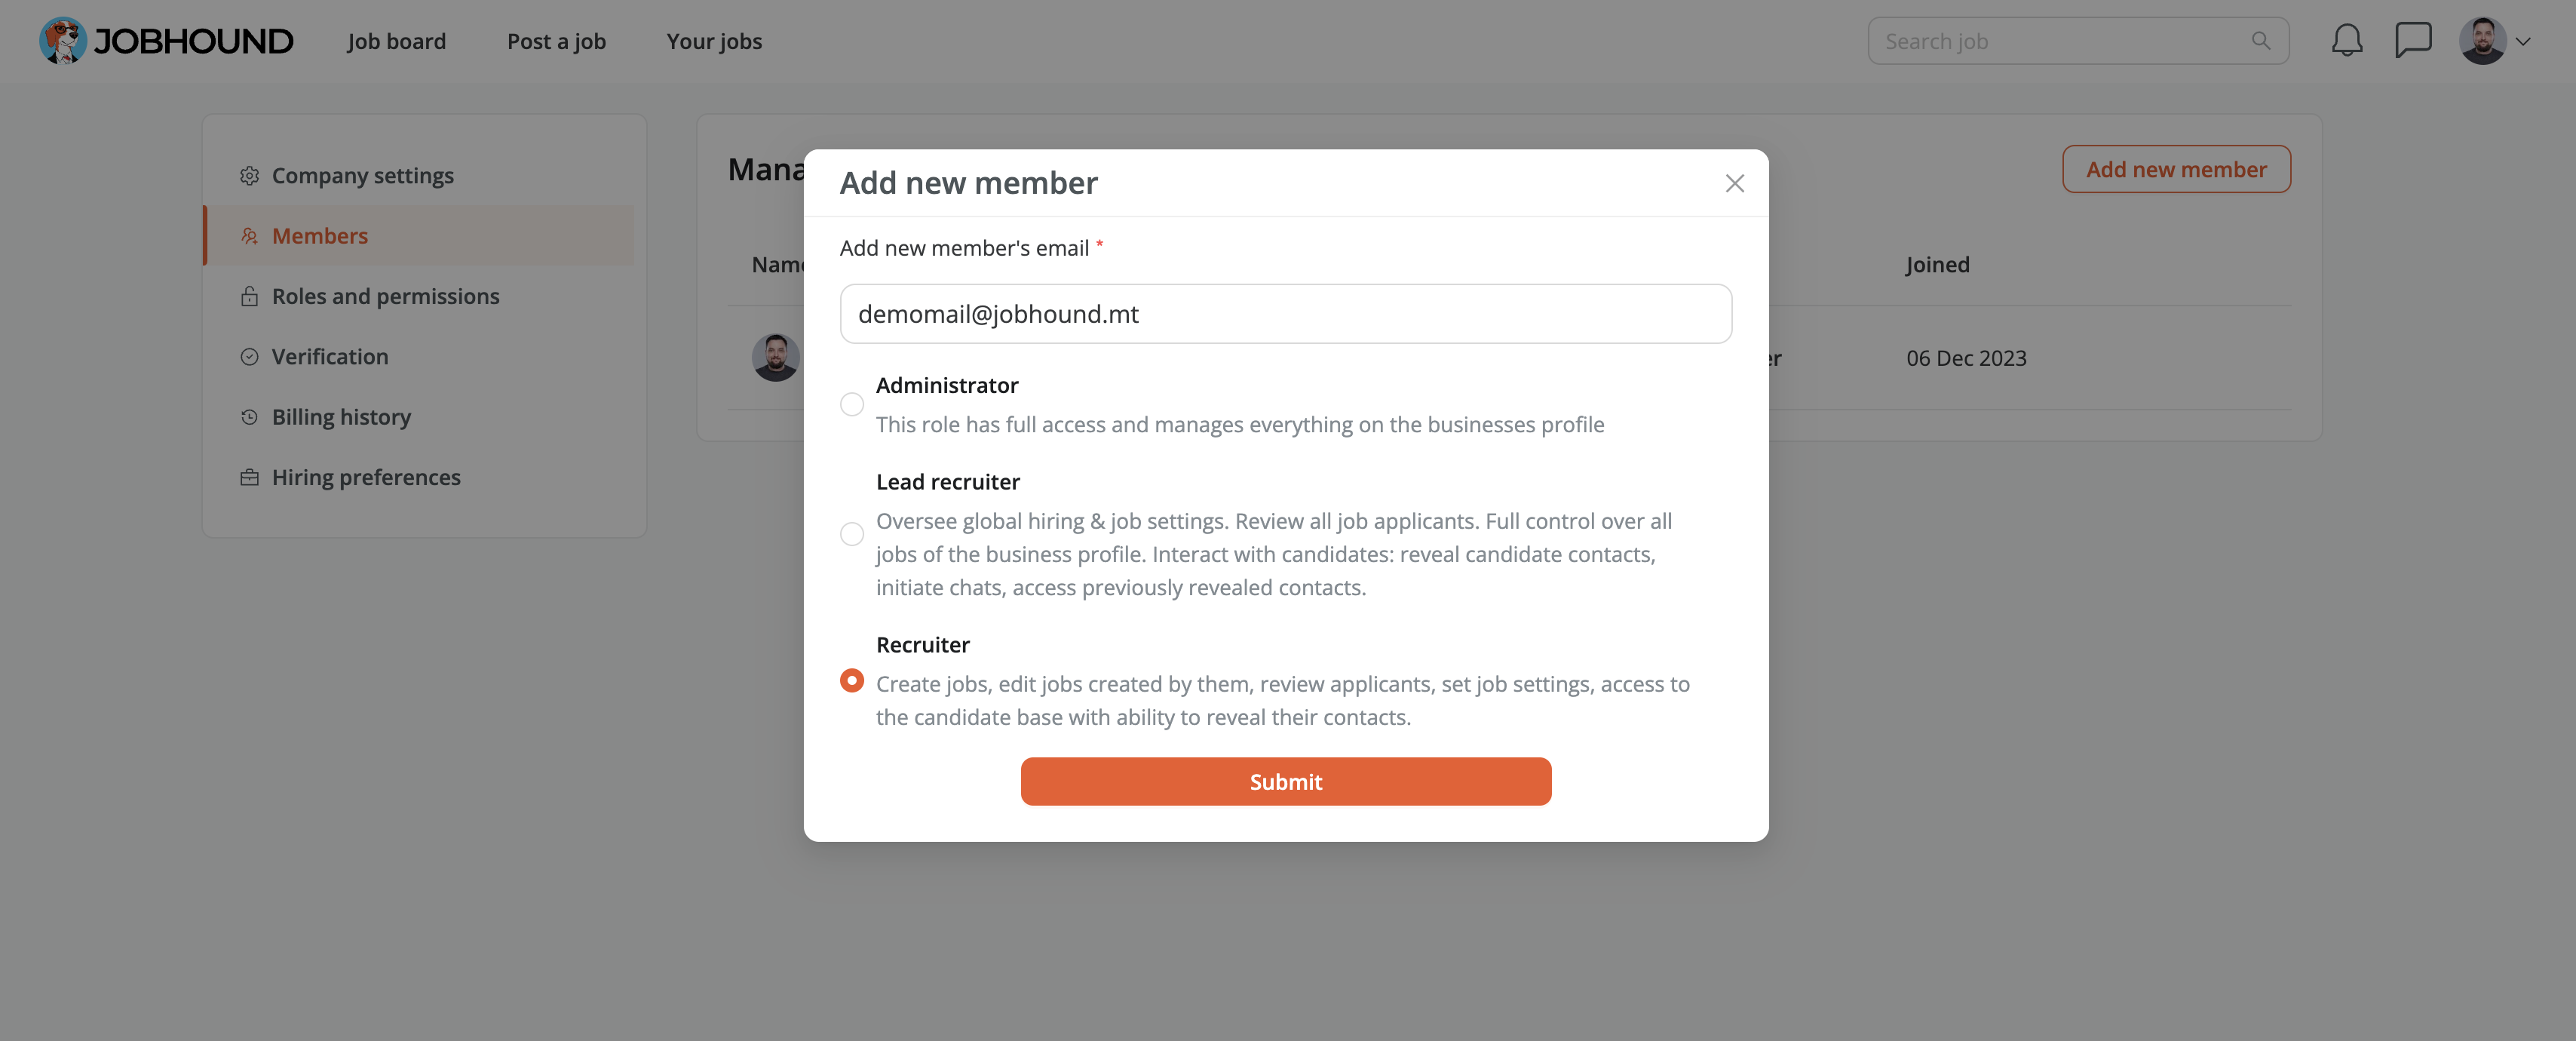The height and width of the screenshot is (1041, 2576).
Task: Go to the Job board tab
Action: (396, 41)
